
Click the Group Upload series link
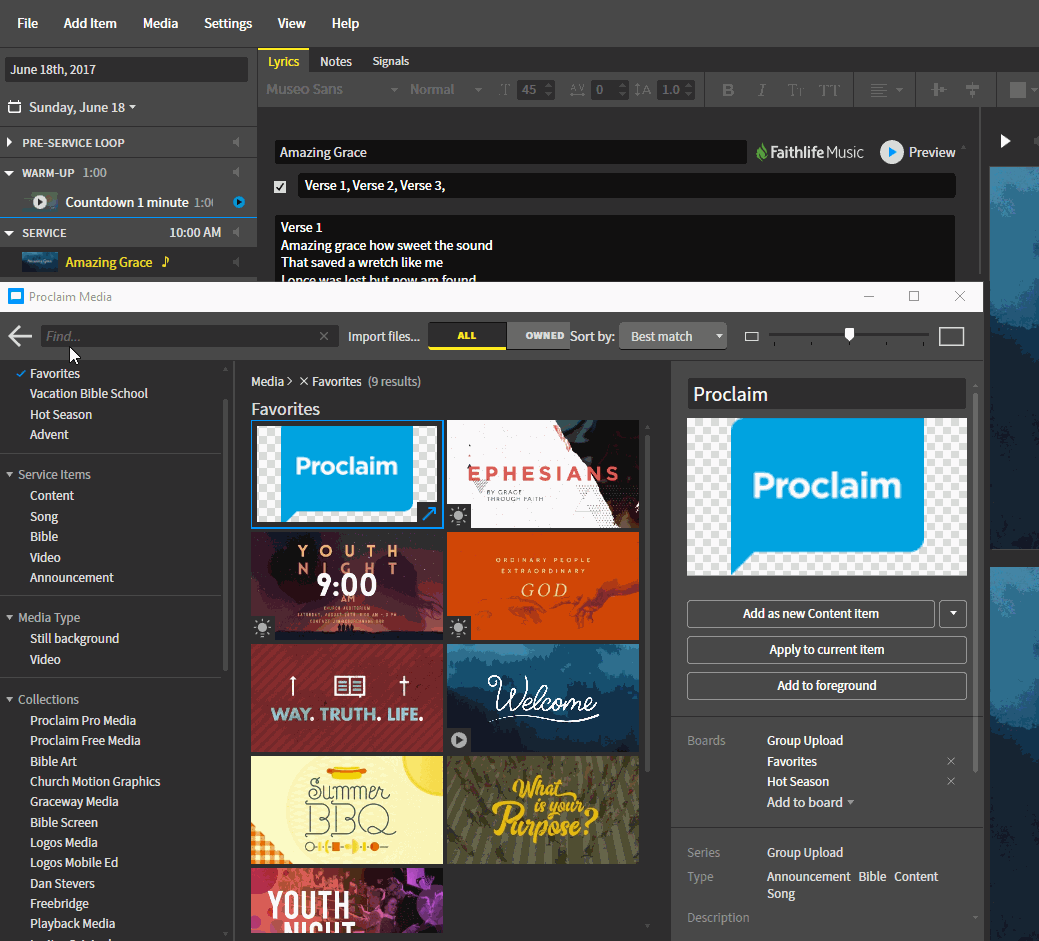(805, 853)
